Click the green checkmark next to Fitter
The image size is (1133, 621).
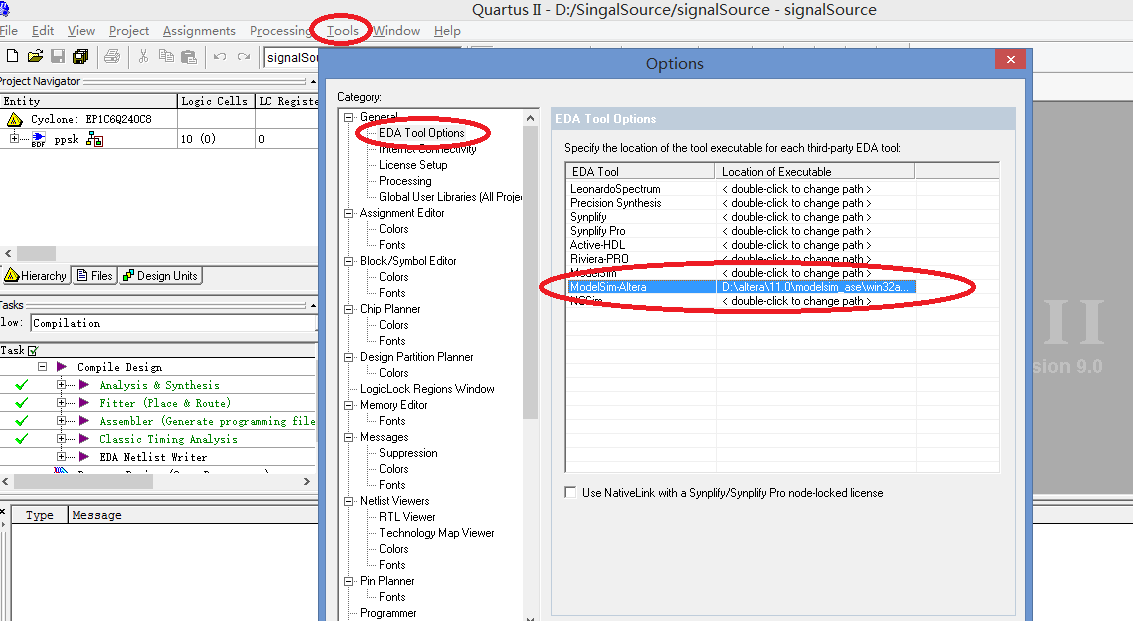pos(22,403)
